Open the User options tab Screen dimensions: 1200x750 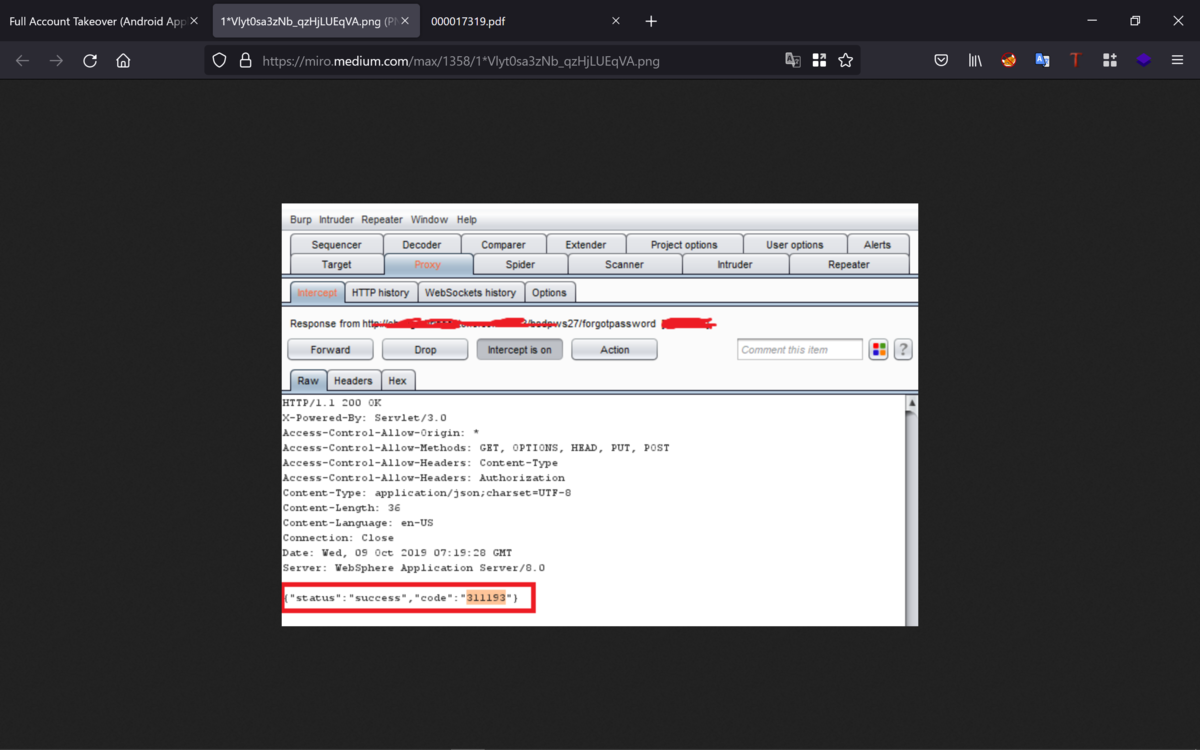click(x=795, y=245)
